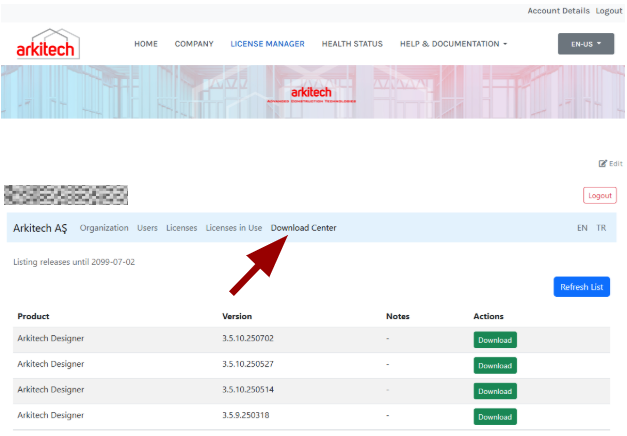The width and height of the screenshot is (627, 436).
Task: Switch panel language to EN
Action: pyautogui.click(x=582, y=228)
